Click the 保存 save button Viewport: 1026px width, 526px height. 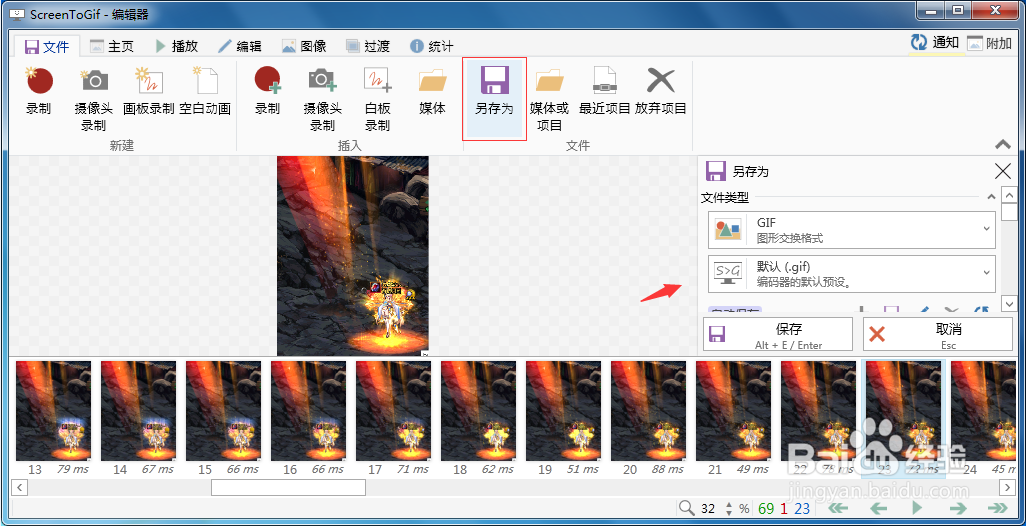tap(778, 334)
